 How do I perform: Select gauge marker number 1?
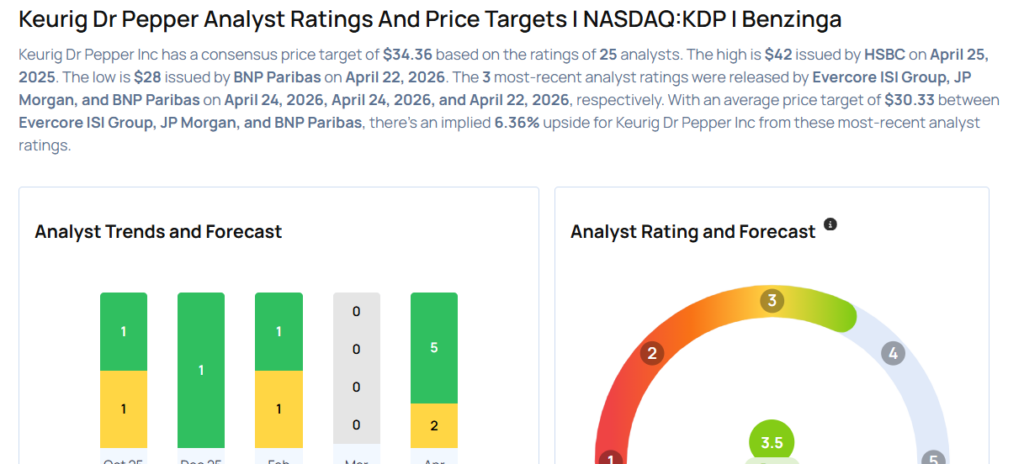610,459
